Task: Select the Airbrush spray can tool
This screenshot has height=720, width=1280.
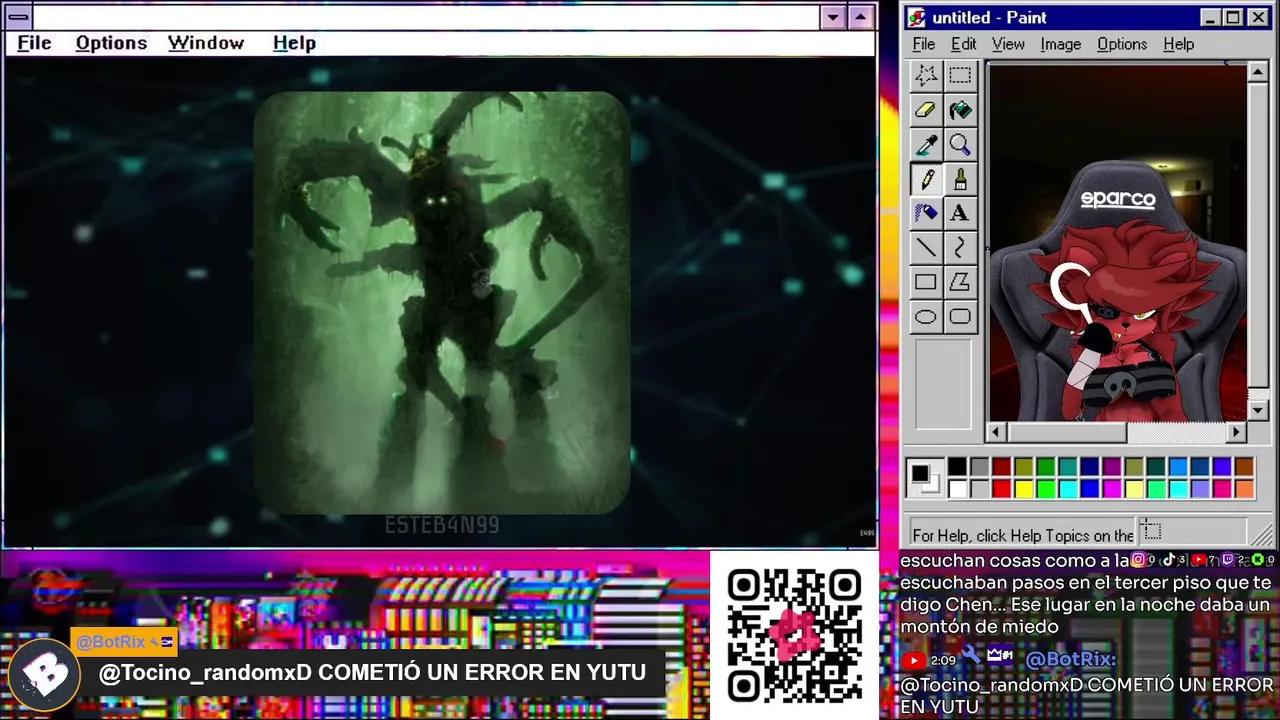Action: click(926, 213)
